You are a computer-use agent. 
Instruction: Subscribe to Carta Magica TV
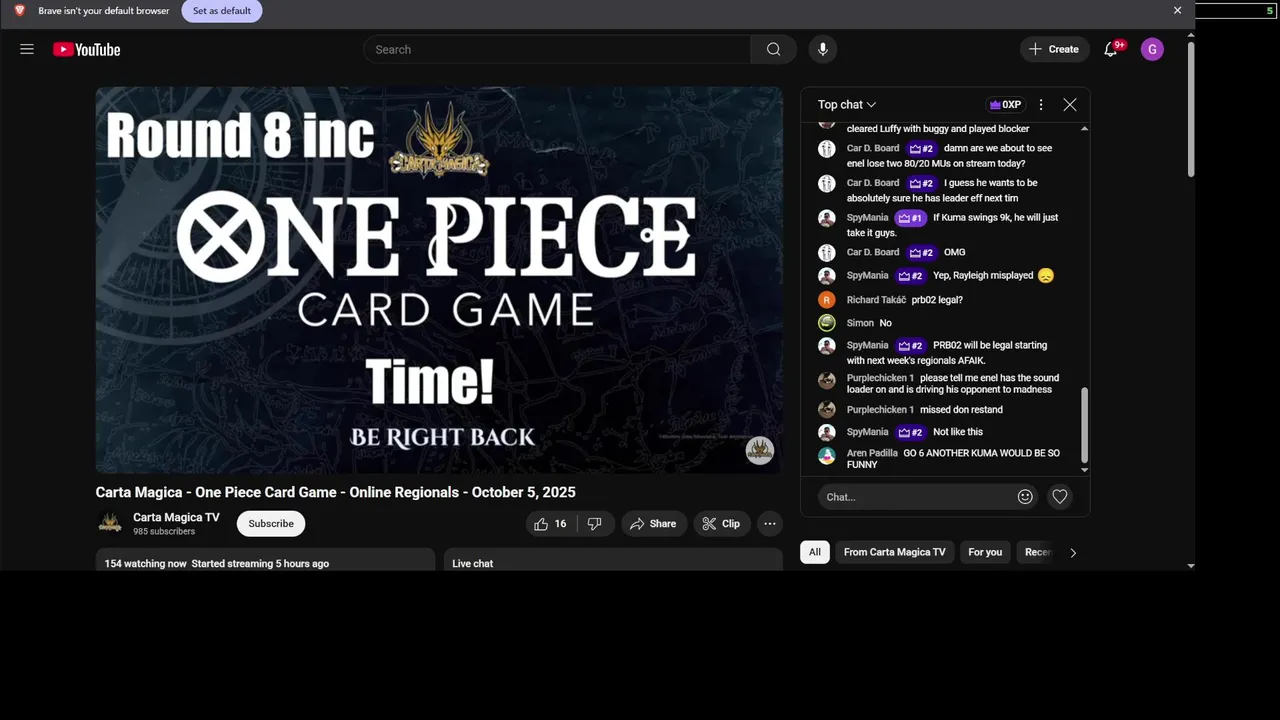pyautogui.click(x=271, y=524)
